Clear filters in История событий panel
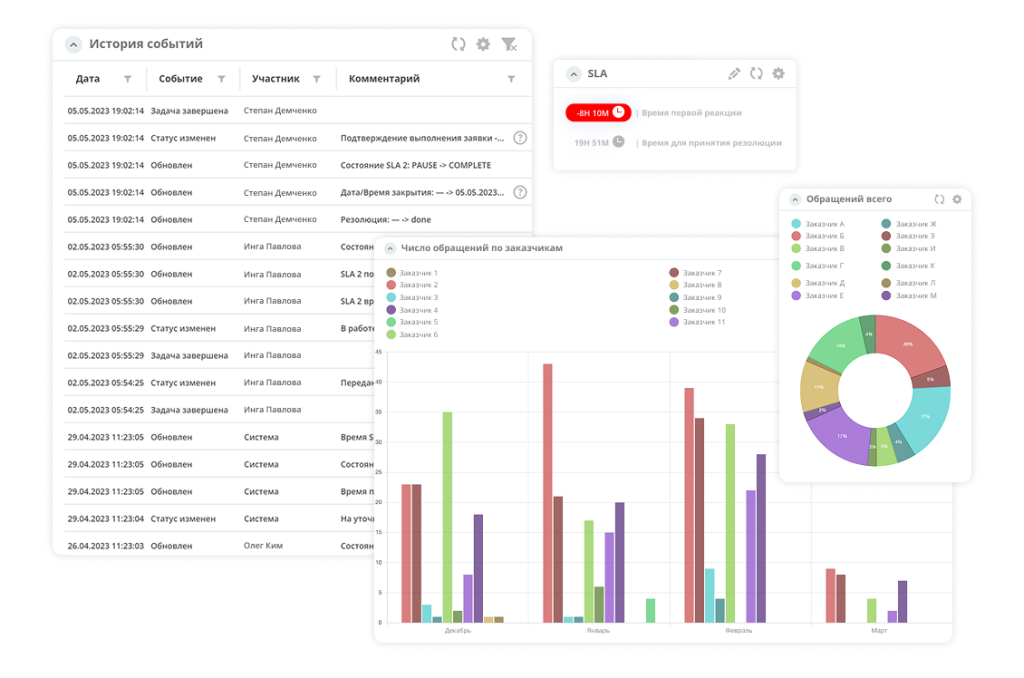The width and height of the screenshot is (1024, 678). point(509,44)
